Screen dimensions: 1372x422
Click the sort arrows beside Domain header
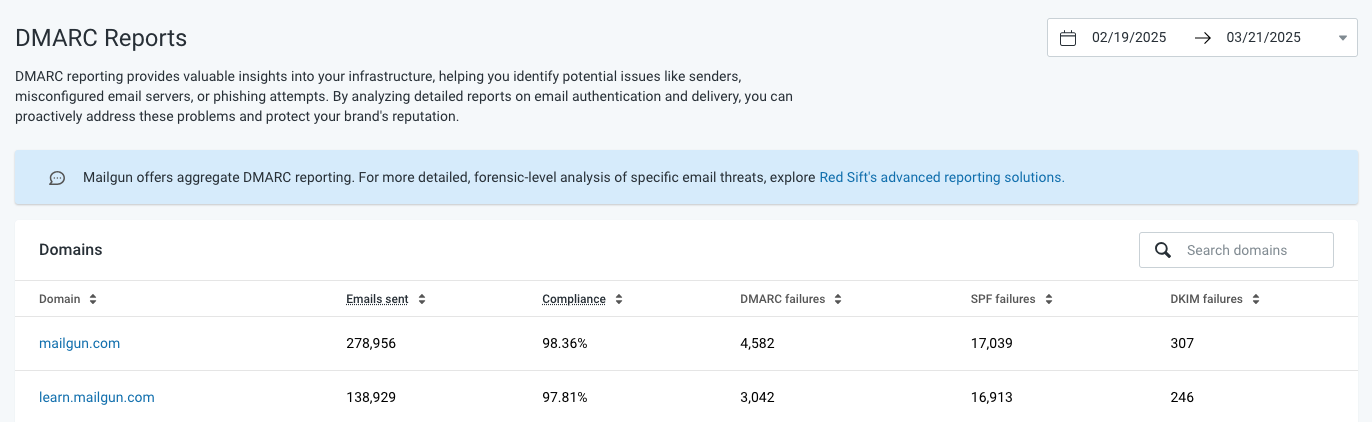(x=93, y=299)
